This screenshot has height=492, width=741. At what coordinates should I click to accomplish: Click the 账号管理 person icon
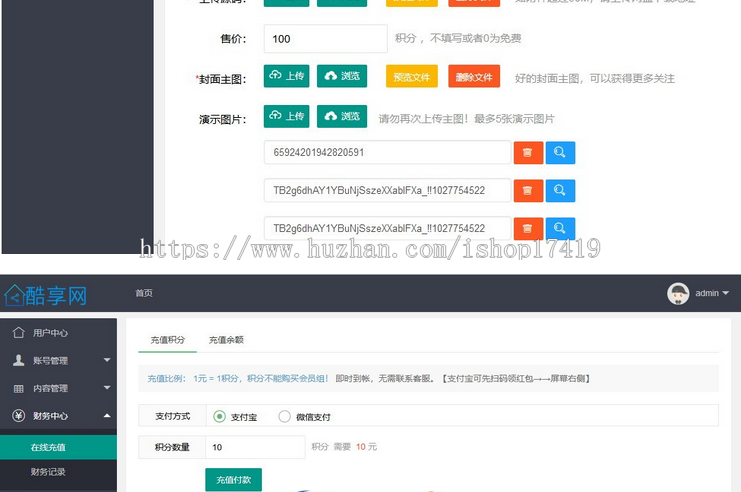[18, 360]
